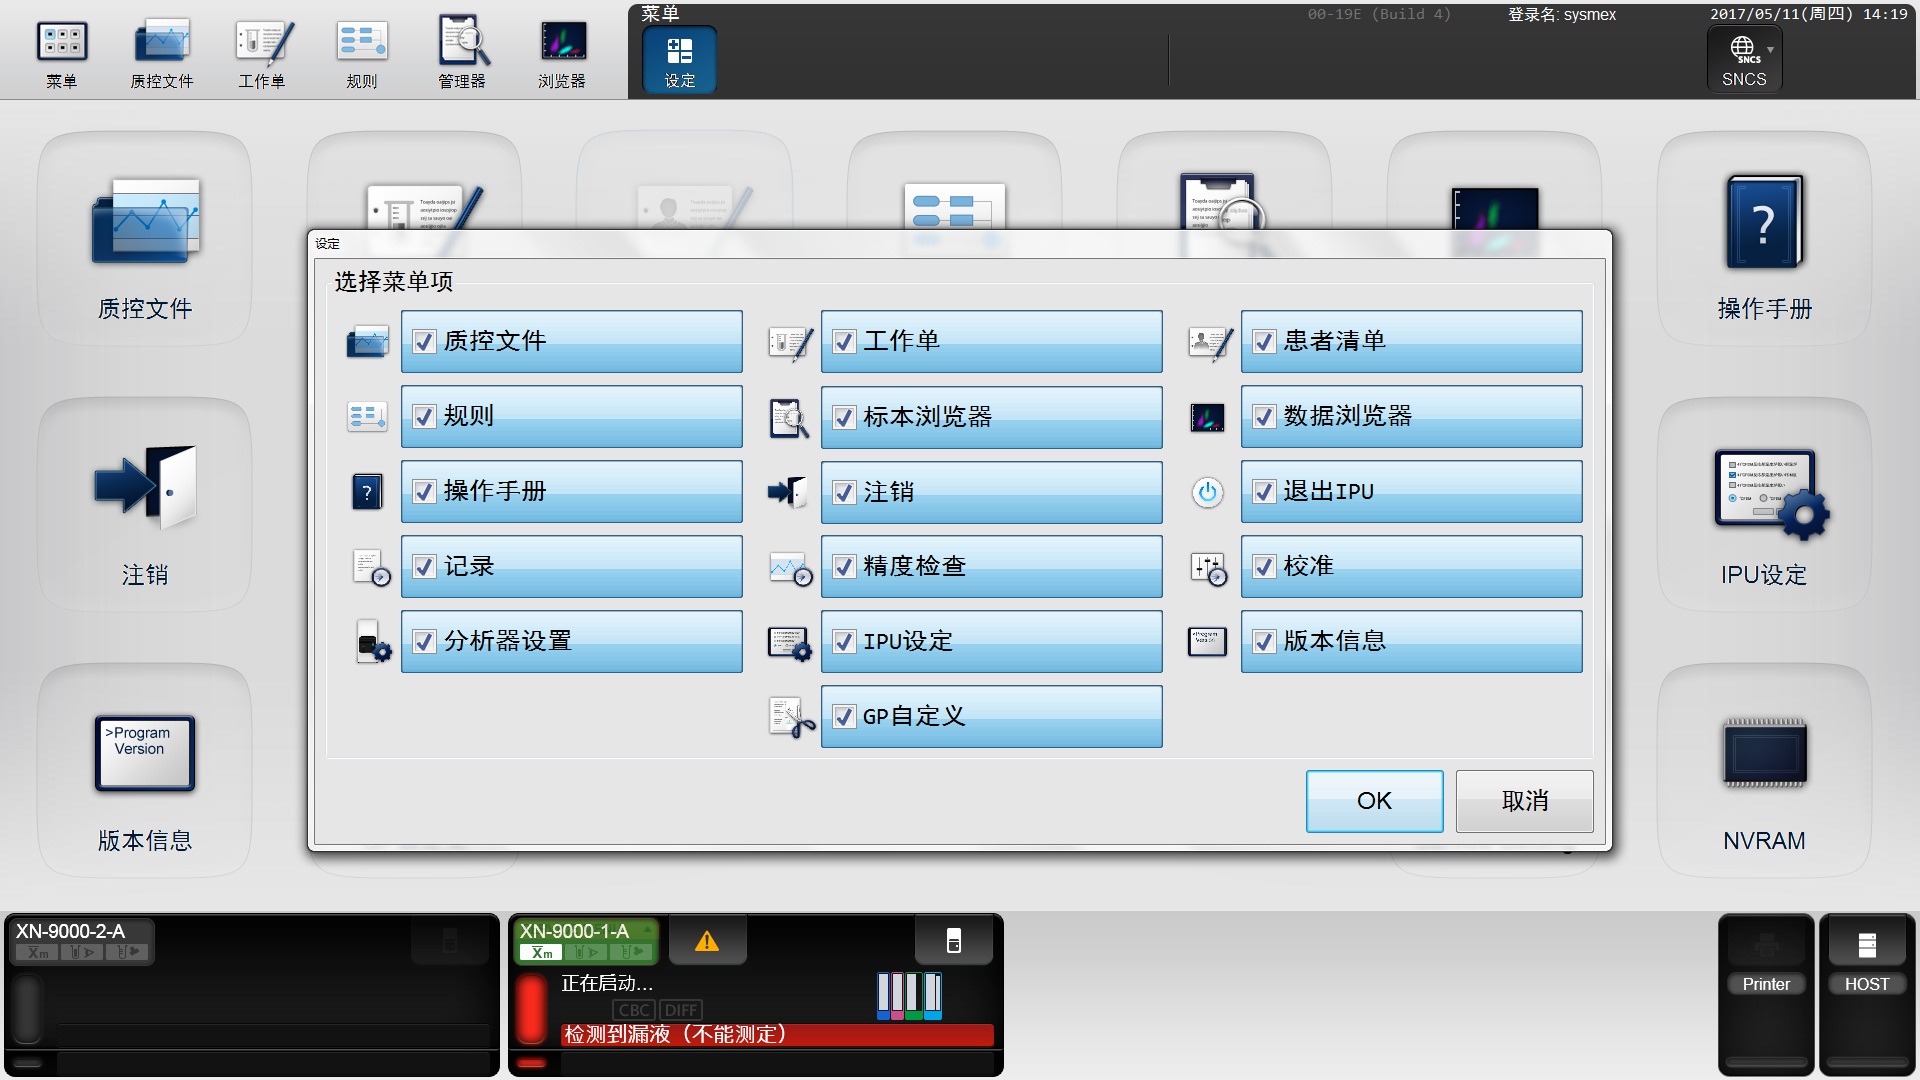Select the XN-9000-2-A analyzer label
Image resolution: width=1920 pixels, height=1080 pixels.
(70, 932)
